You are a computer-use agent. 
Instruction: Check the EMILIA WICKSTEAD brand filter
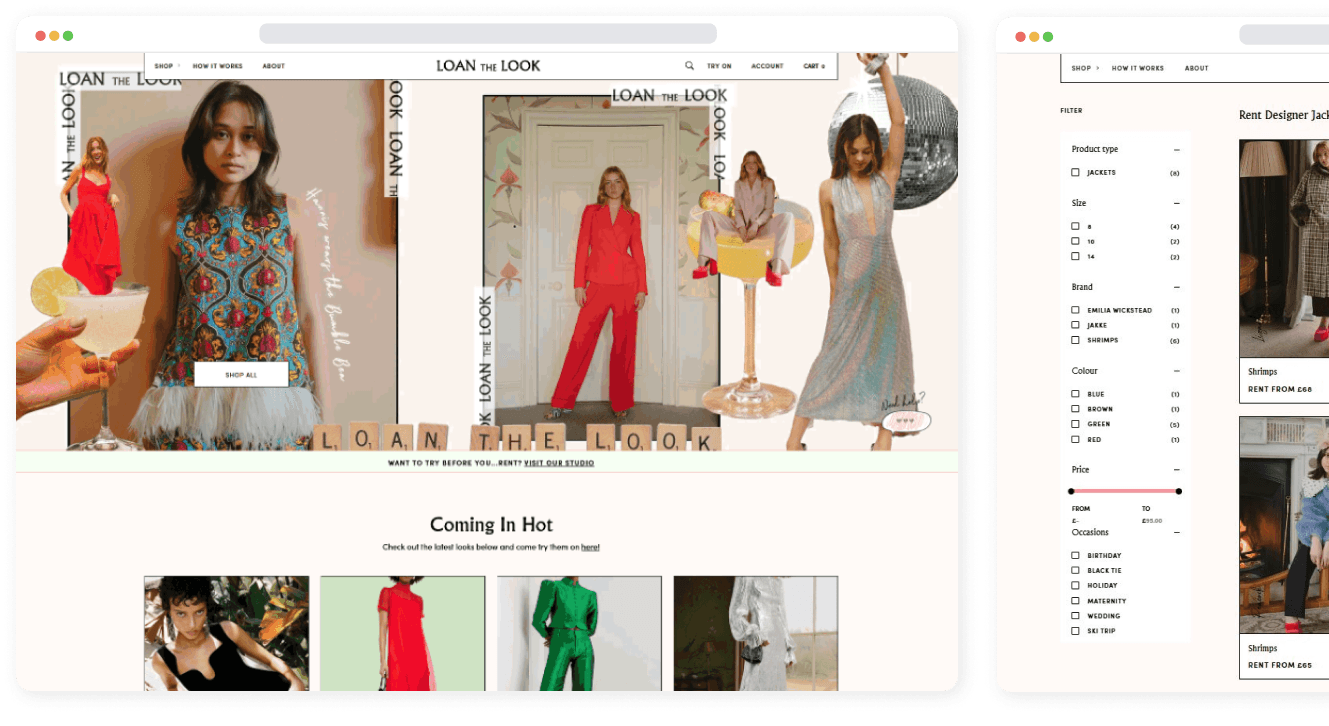[x=1075, y=309]
